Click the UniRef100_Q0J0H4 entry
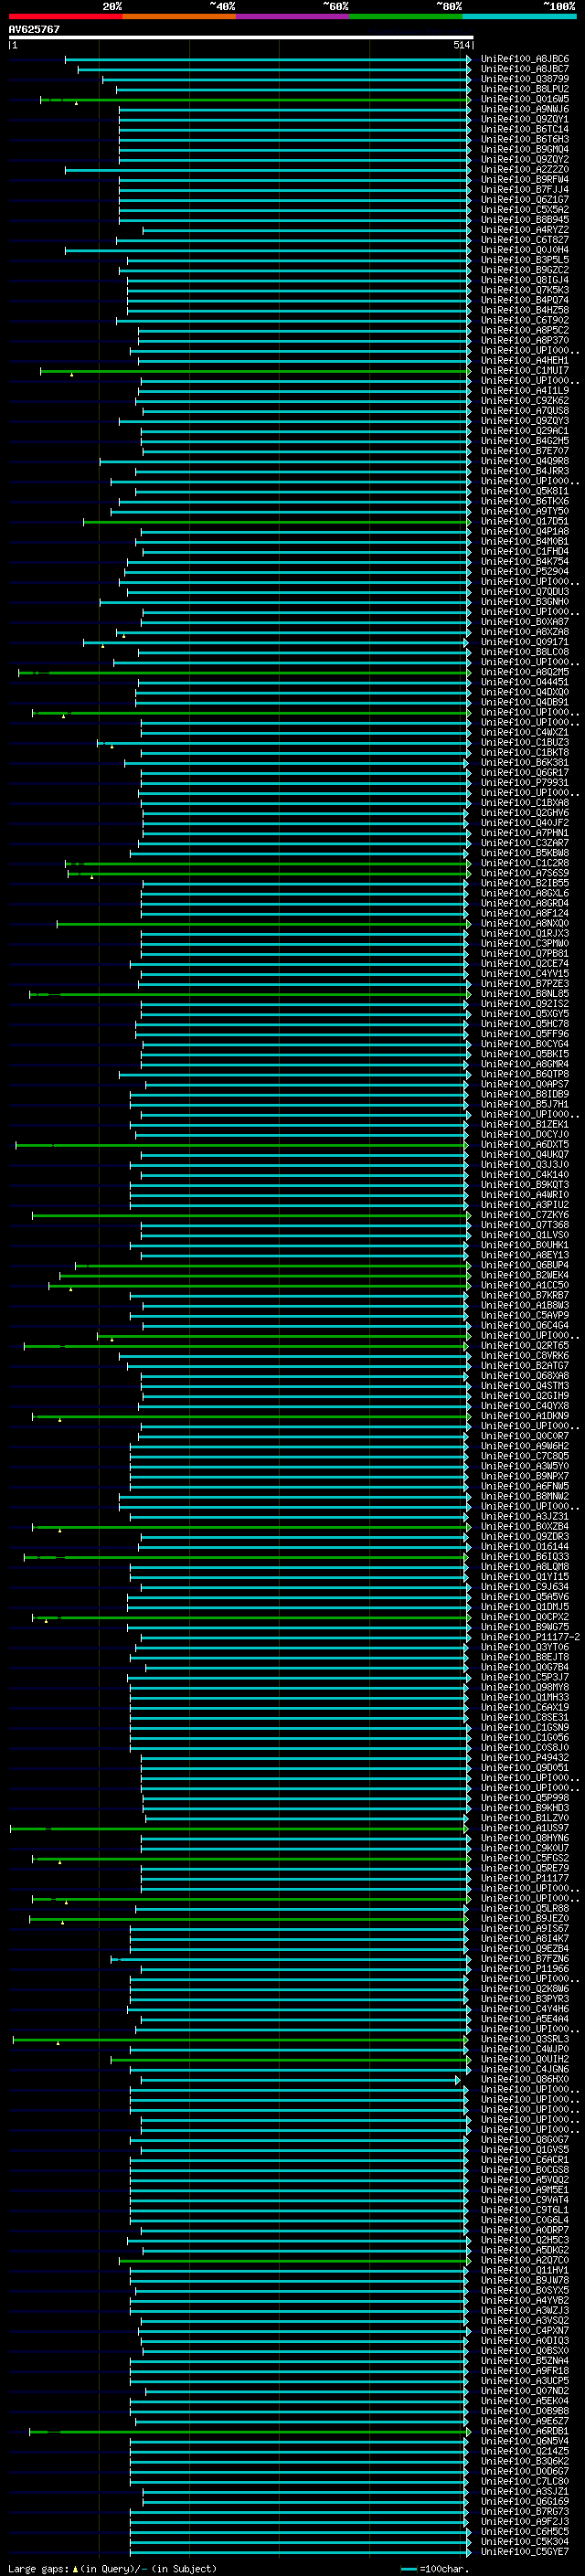The height and width of the screenshot is (2576, 585). tap(525, 250)
